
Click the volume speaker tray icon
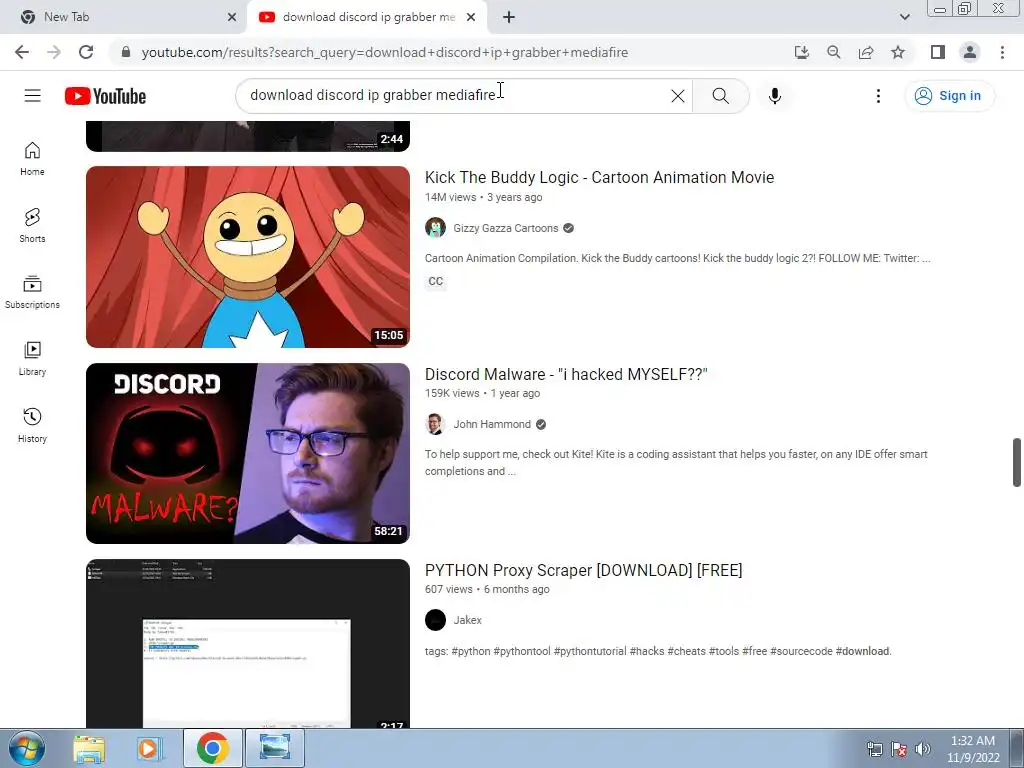tap(923, 749)
